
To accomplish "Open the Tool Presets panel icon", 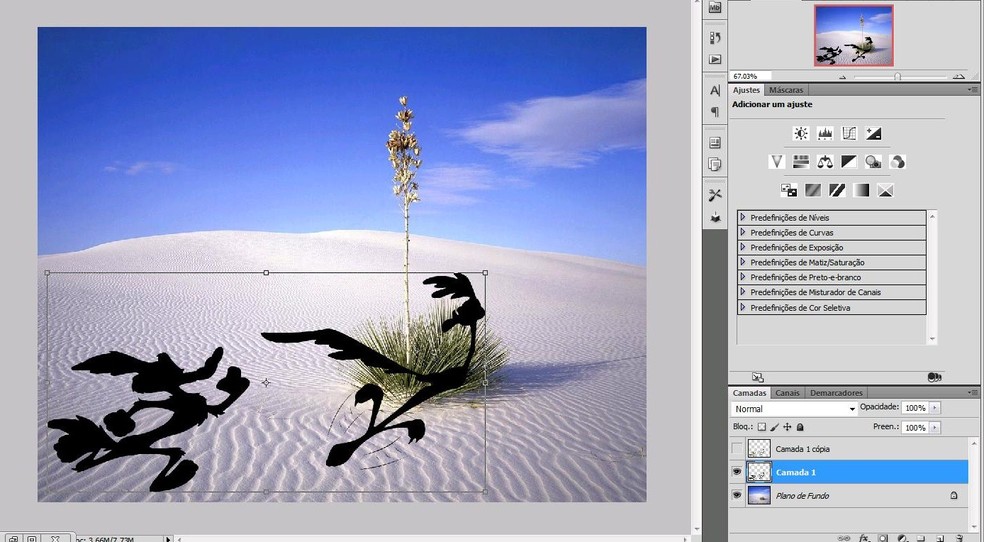I will 715,195.
